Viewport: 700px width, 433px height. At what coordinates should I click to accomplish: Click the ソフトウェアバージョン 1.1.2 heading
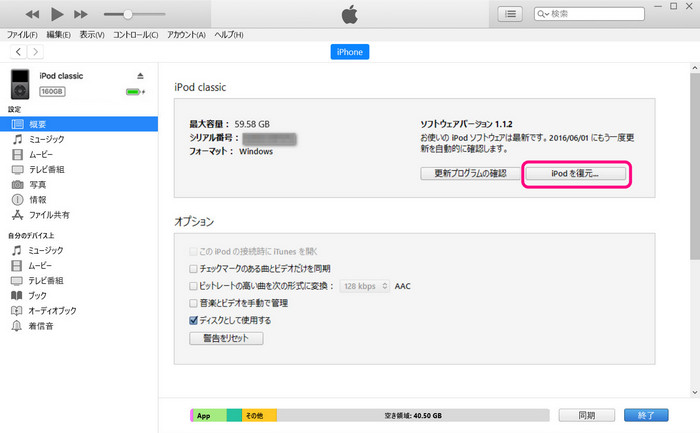tap(467, 124)
